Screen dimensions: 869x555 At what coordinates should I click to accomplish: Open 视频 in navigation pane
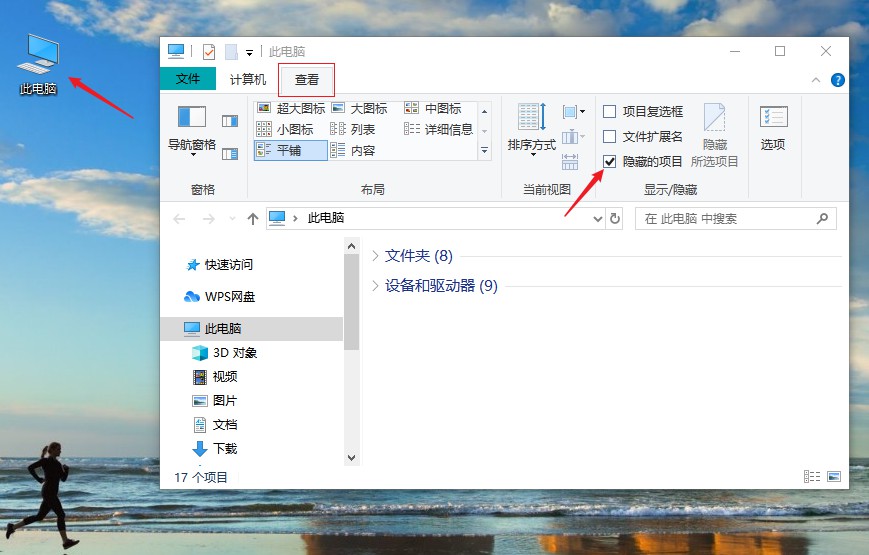tap(215, 377)
